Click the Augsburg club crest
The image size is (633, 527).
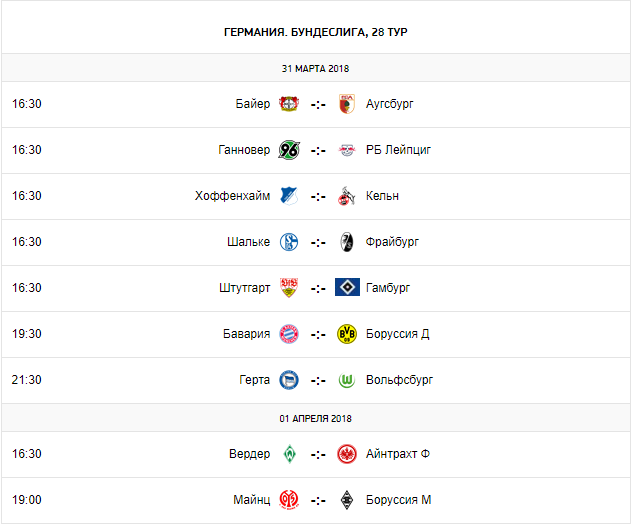pyautogui.click(x=347, y=104)
